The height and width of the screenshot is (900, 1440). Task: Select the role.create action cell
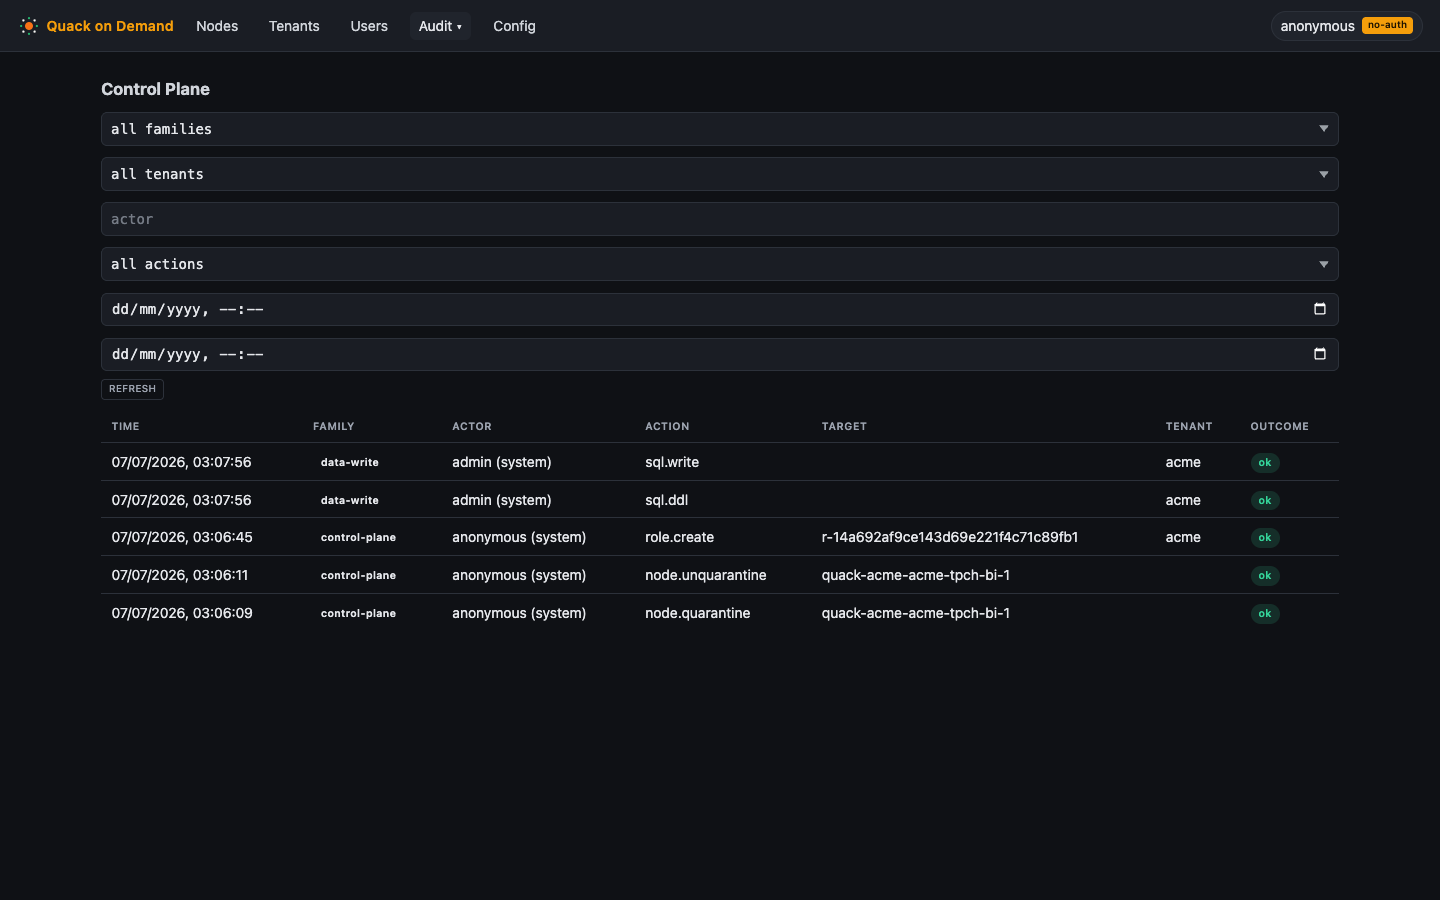point(679,537)
